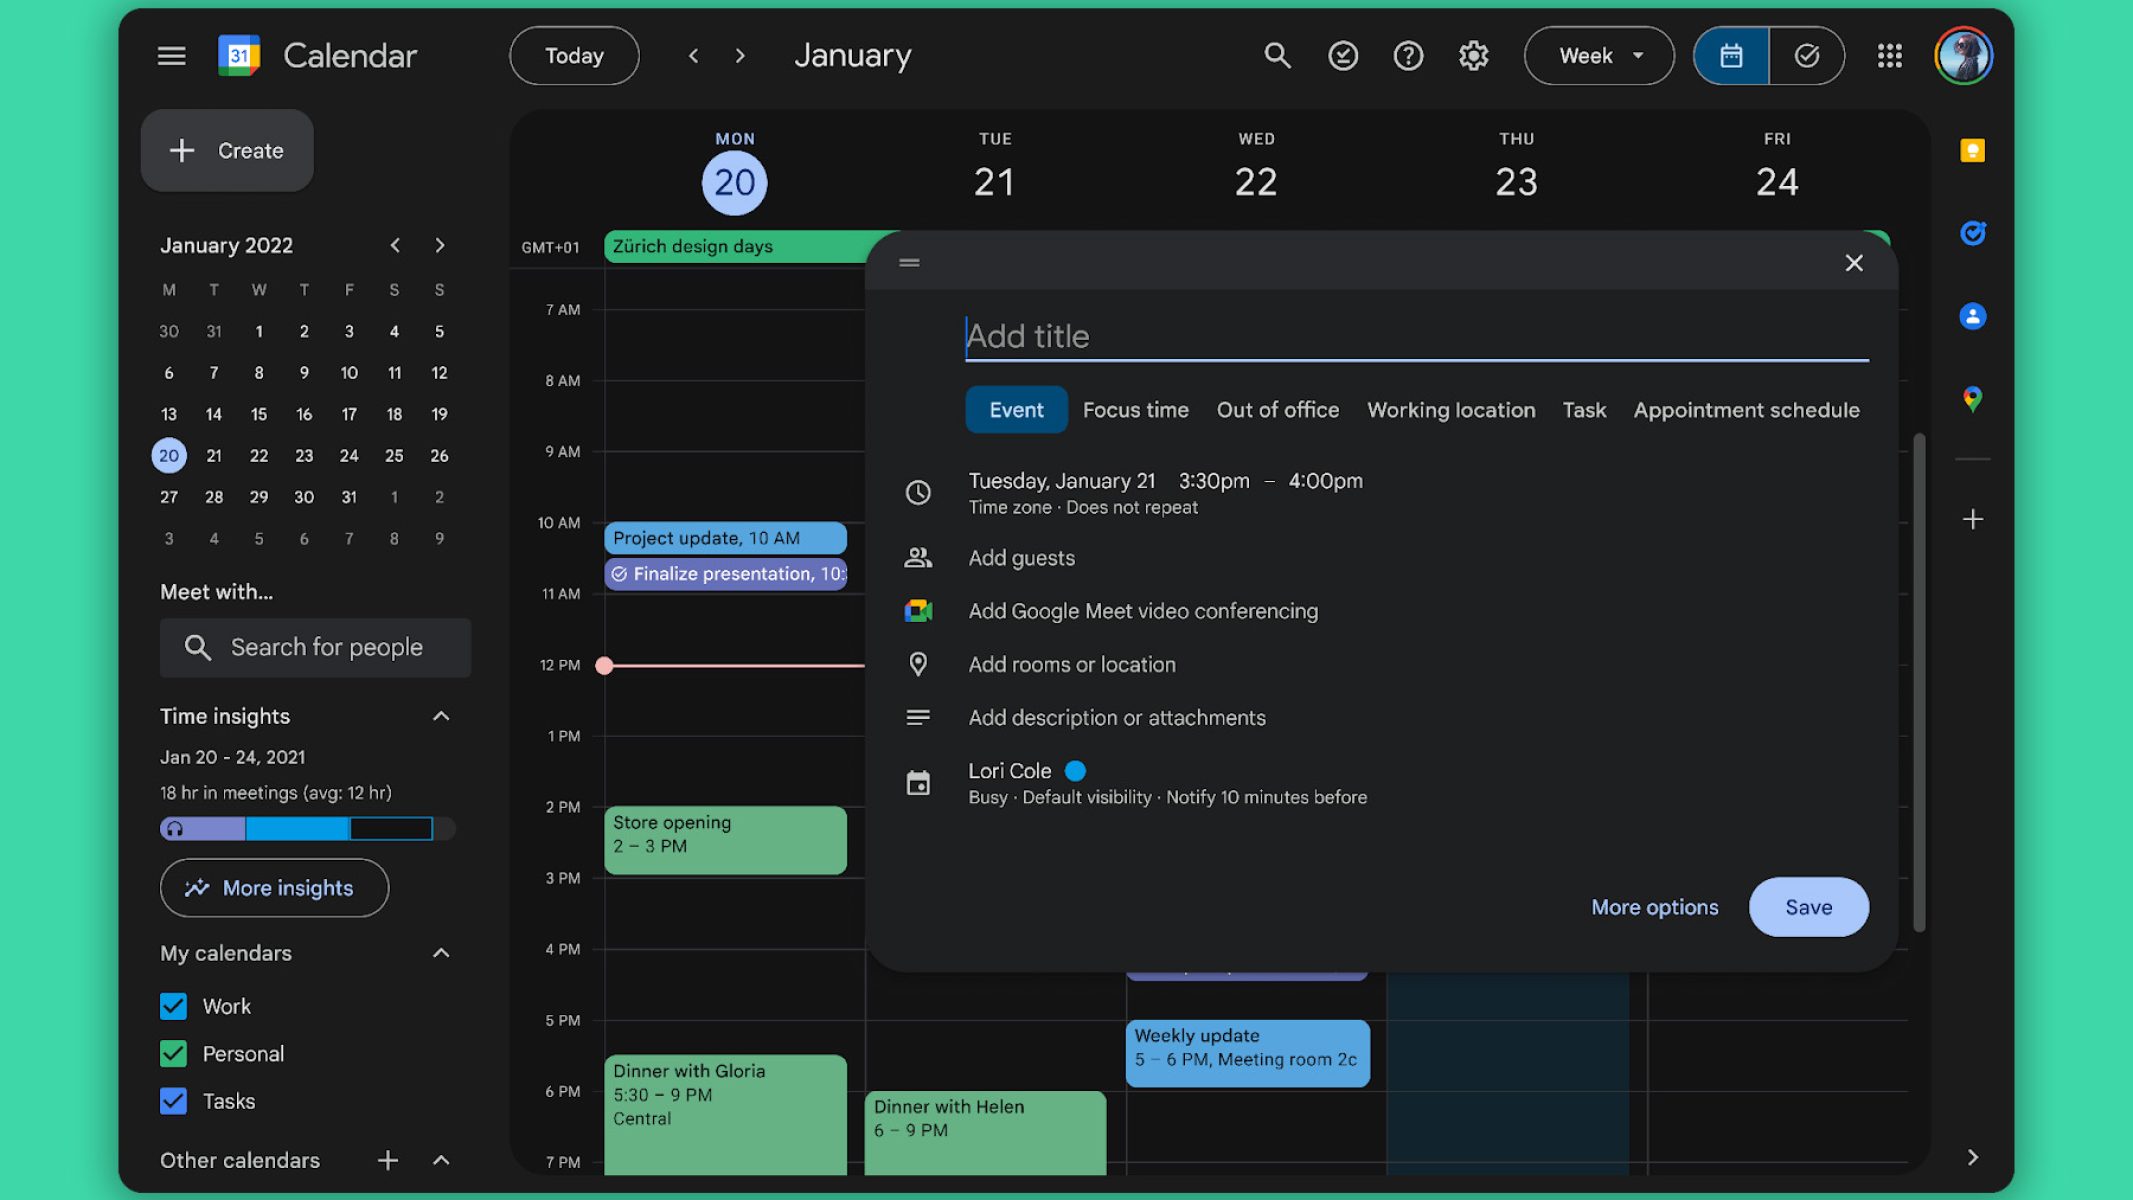
Task: Select the Out of office tab
Action: coord(1277,410)
